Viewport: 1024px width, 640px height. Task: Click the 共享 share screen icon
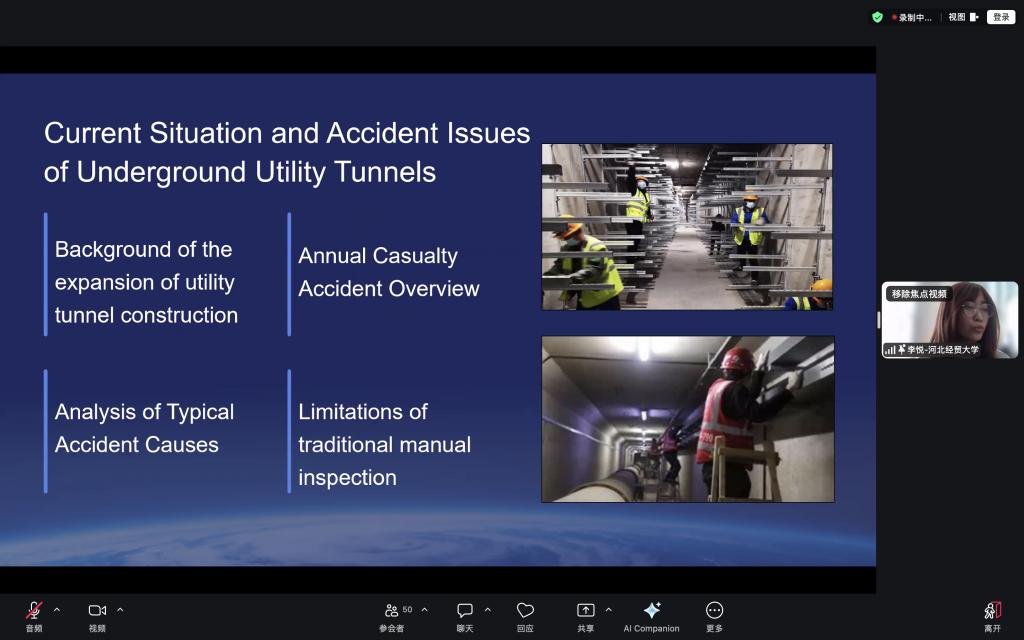(x=585, y=610)
